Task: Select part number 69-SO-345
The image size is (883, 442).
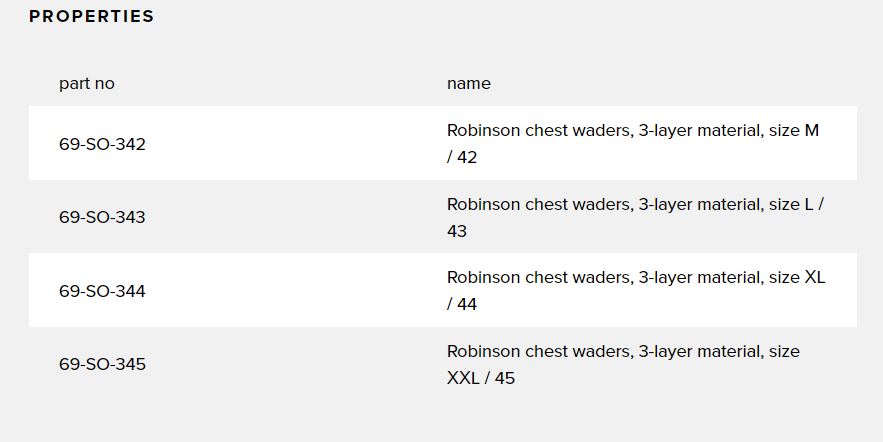Action: click(x=102, y=364)
